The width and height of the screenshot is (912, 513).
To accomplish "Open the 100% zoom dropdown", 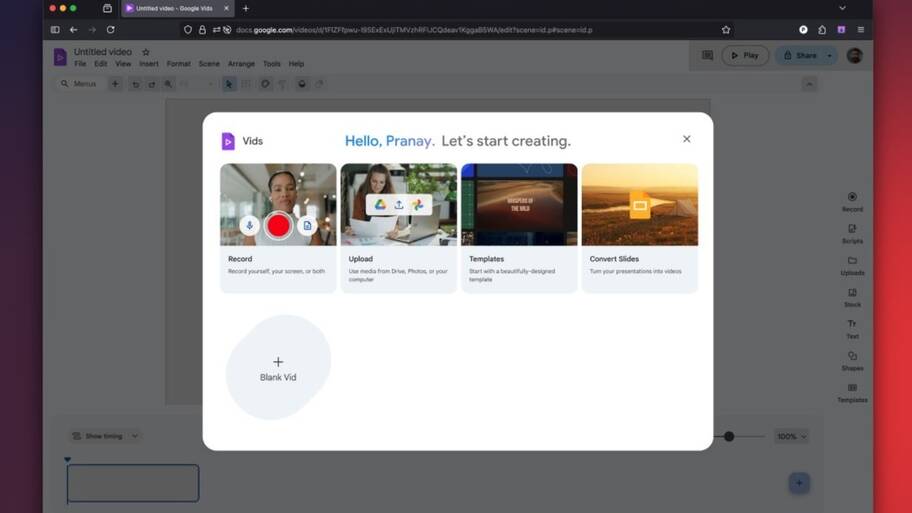I will click(792, 436).
